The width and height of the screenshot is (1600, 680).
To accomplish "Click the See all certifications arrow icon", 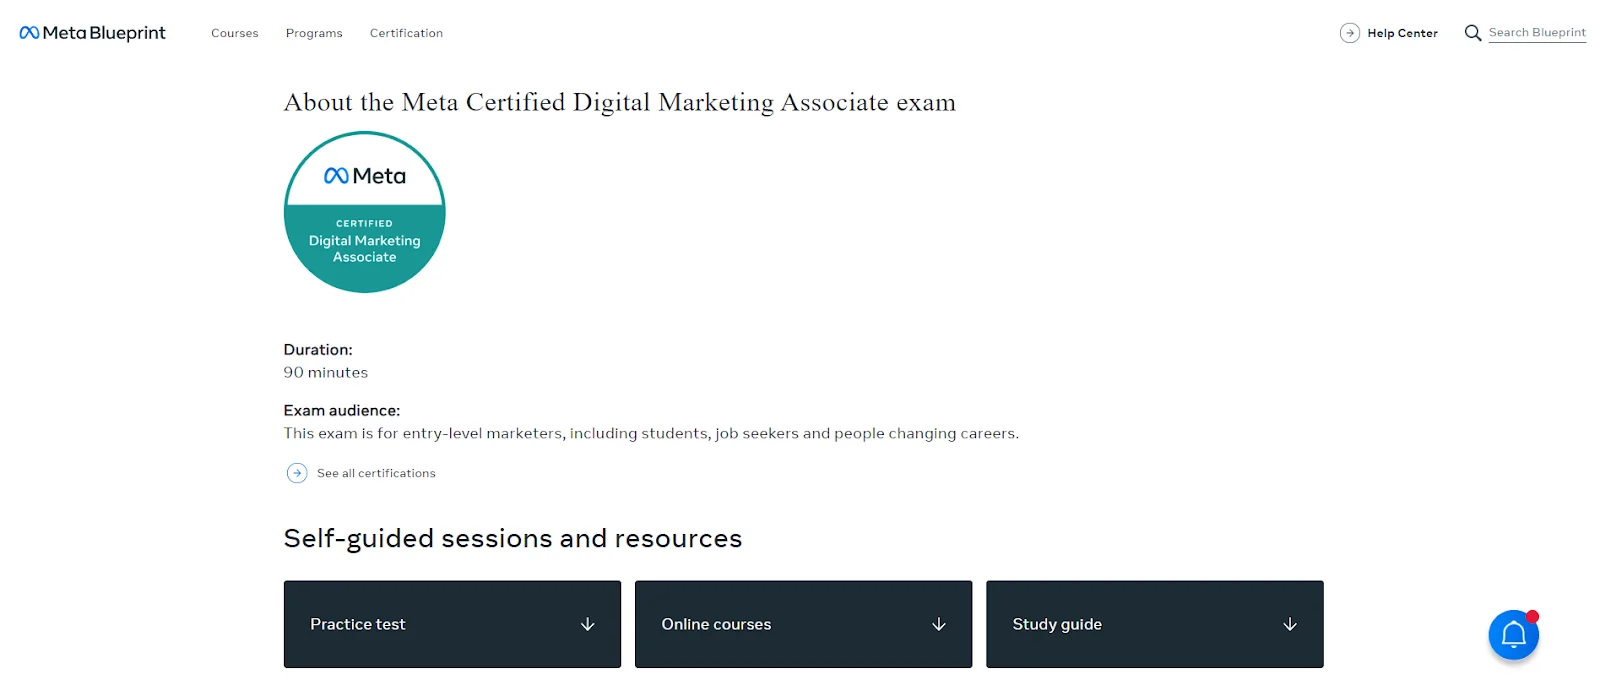I will [297, 473].
